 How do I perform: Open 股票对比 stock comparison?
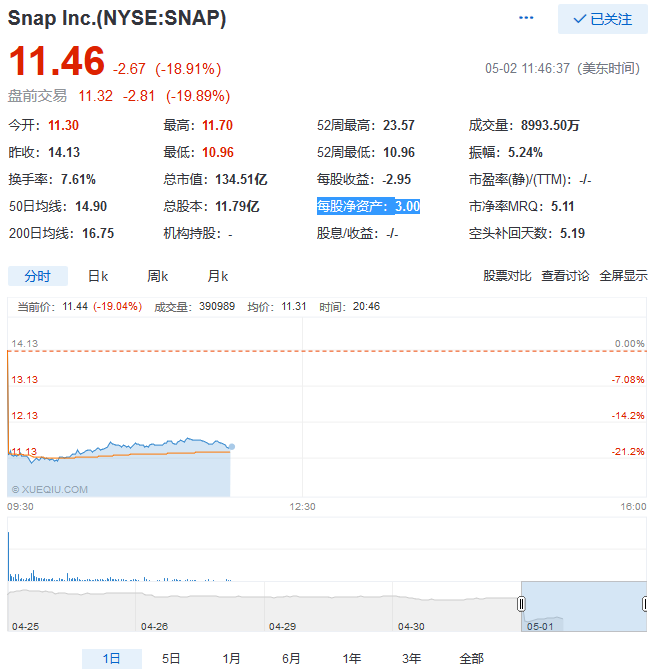pyautogui.click(x=507, y=276)
